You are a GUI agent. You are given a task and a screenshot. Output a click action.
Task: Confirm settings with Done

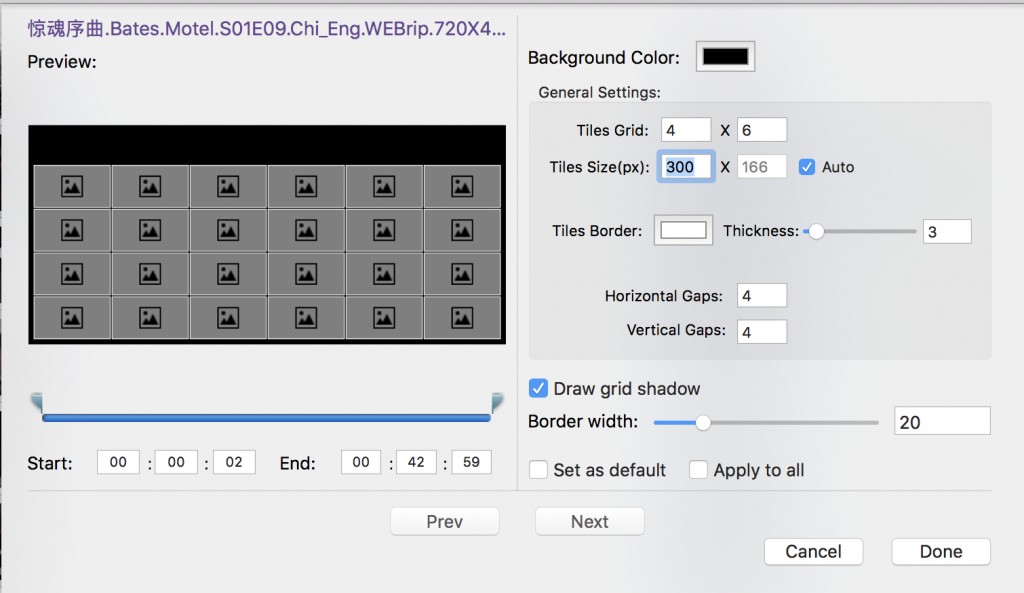pos(941,551)
